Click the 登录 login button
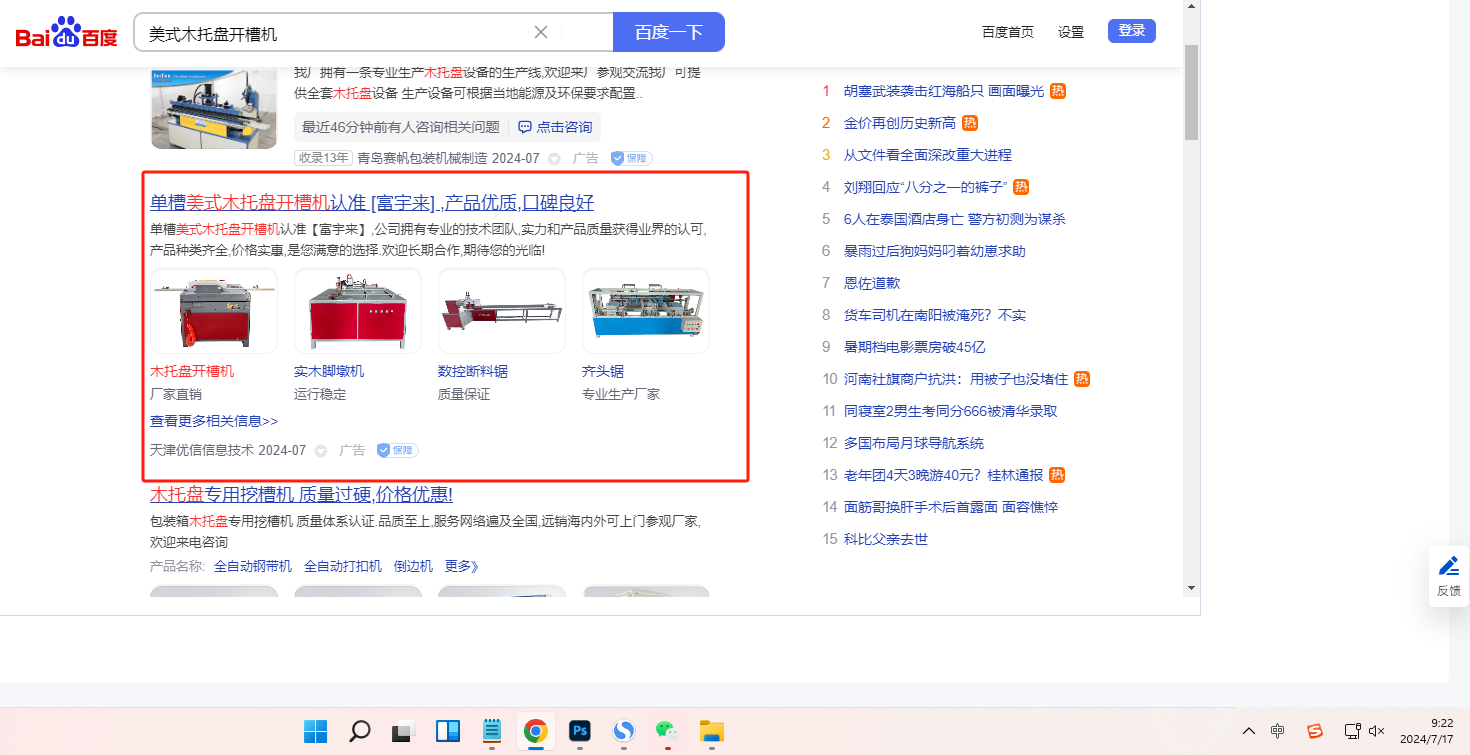 [x=1132, y=31]
